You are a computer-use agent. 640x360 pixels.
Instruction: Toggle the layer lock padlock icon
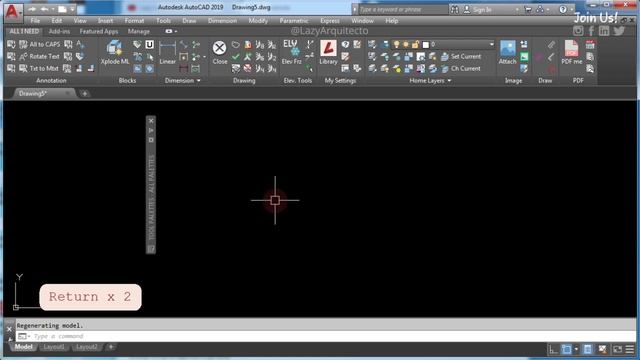[416, 44]
